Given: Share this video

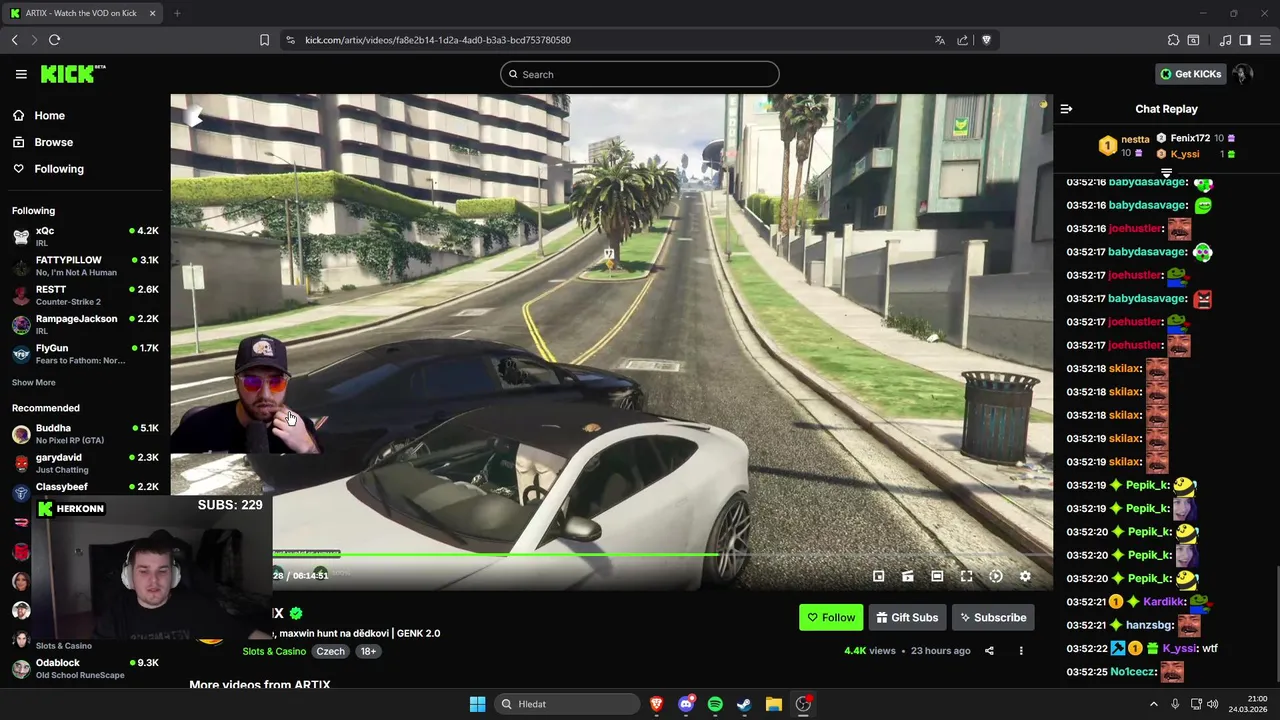Looking at the screenshot, I should (x=989, y=651).
